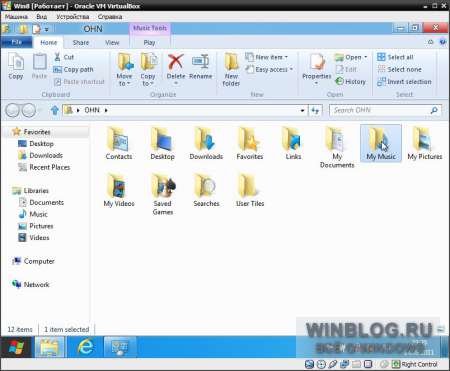Open Music library in navigation pane
Viewport: 450px width, 371px height.
38,214
